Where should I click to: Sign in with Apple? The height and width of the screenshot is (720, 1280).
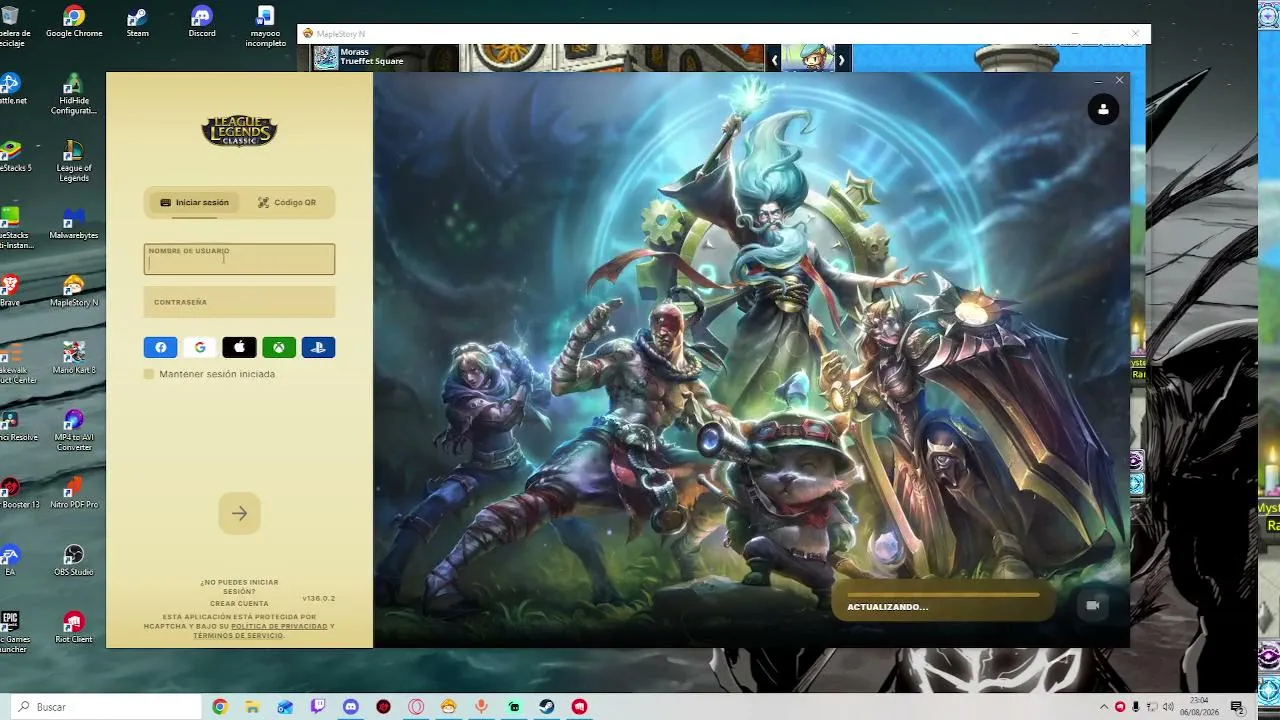click(239, 347)
